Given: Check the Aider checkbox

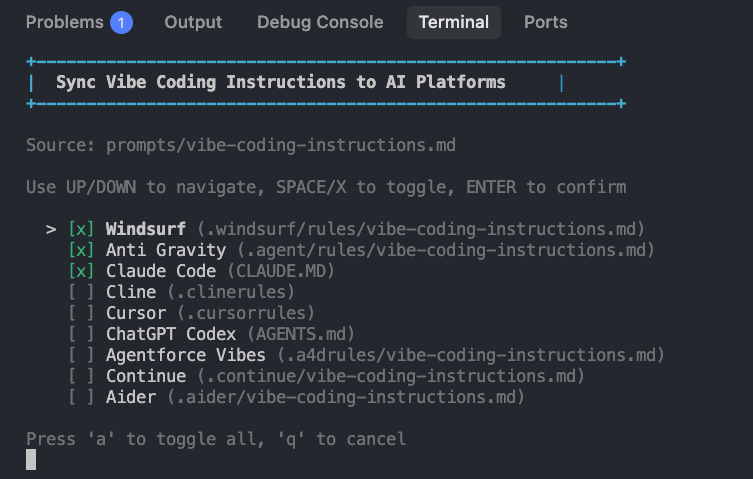Looking at the screenshot, I should click(x=81, y=397).
